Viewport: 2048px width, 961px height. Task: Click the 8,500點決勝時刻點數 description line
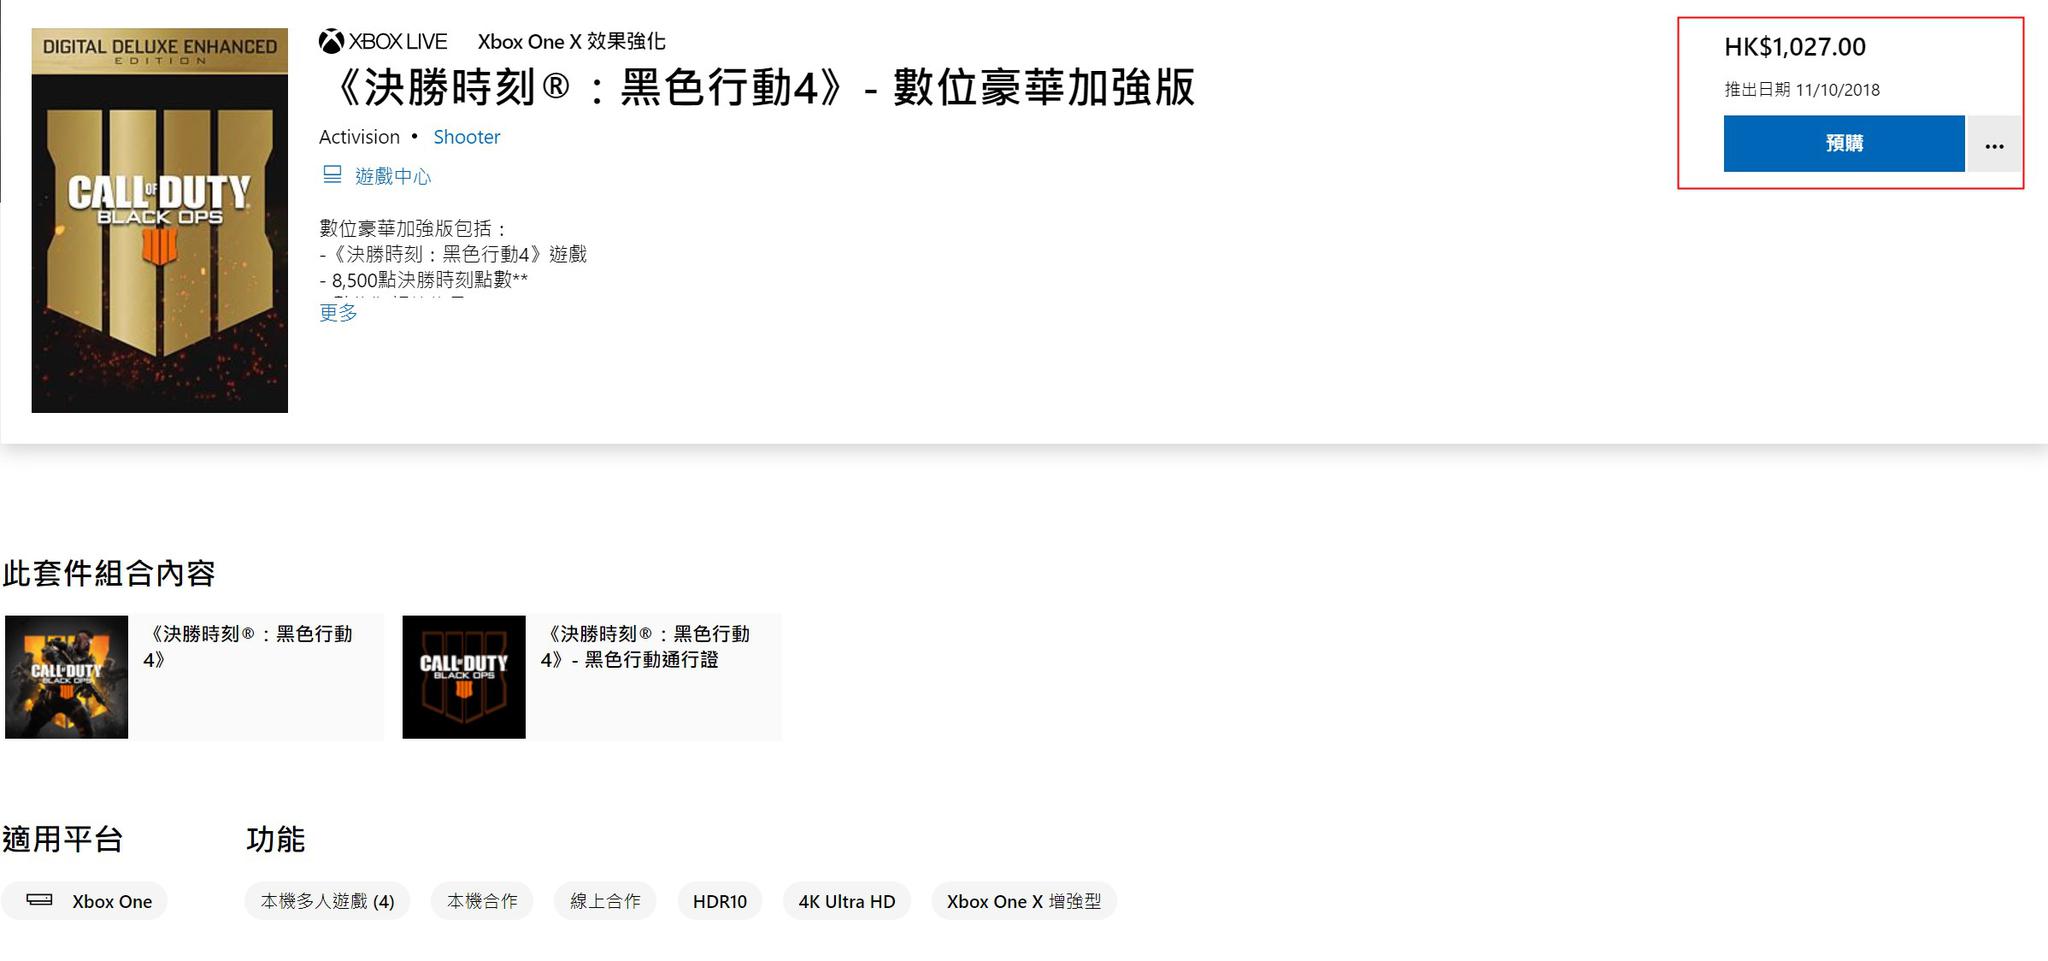click(424, 280)
